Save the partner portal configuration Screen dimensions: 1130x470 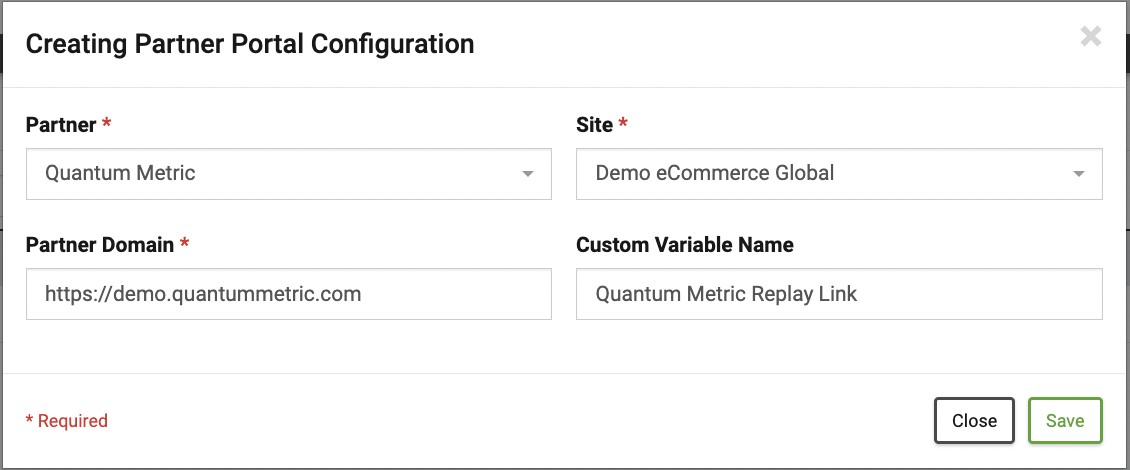[x=1065, y=420]
